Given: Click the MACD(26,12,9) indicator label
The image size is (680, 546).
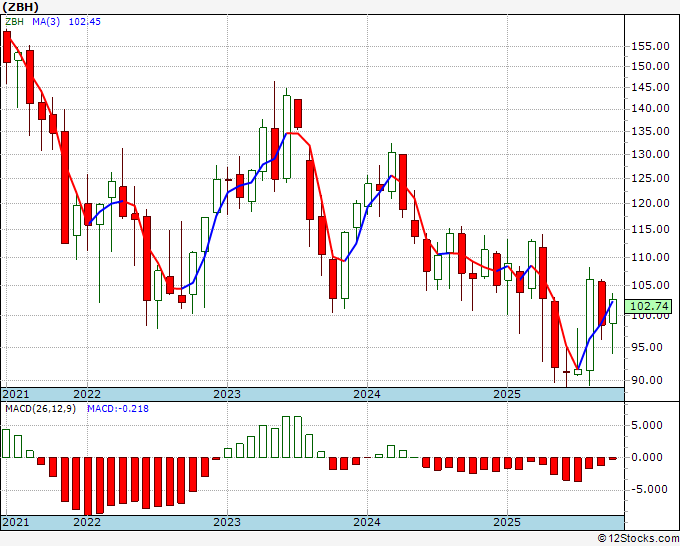Looking at the screenshot, I should (x=40, y=409).
